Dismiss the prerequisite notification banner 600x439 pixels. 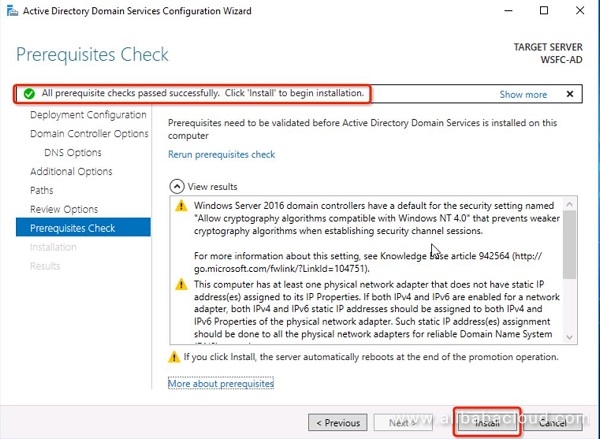(x=570, y=94)
